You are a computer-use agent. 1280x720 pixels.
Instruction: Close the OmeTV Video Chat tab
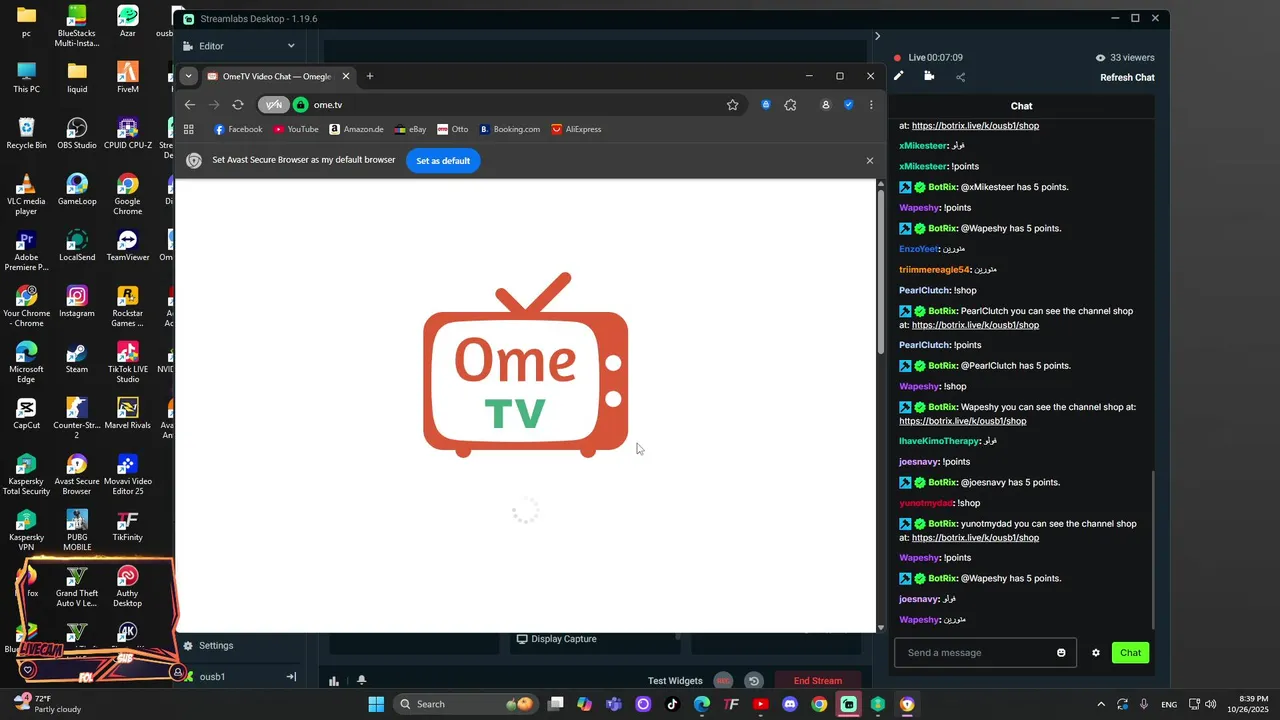click(346, 76)
